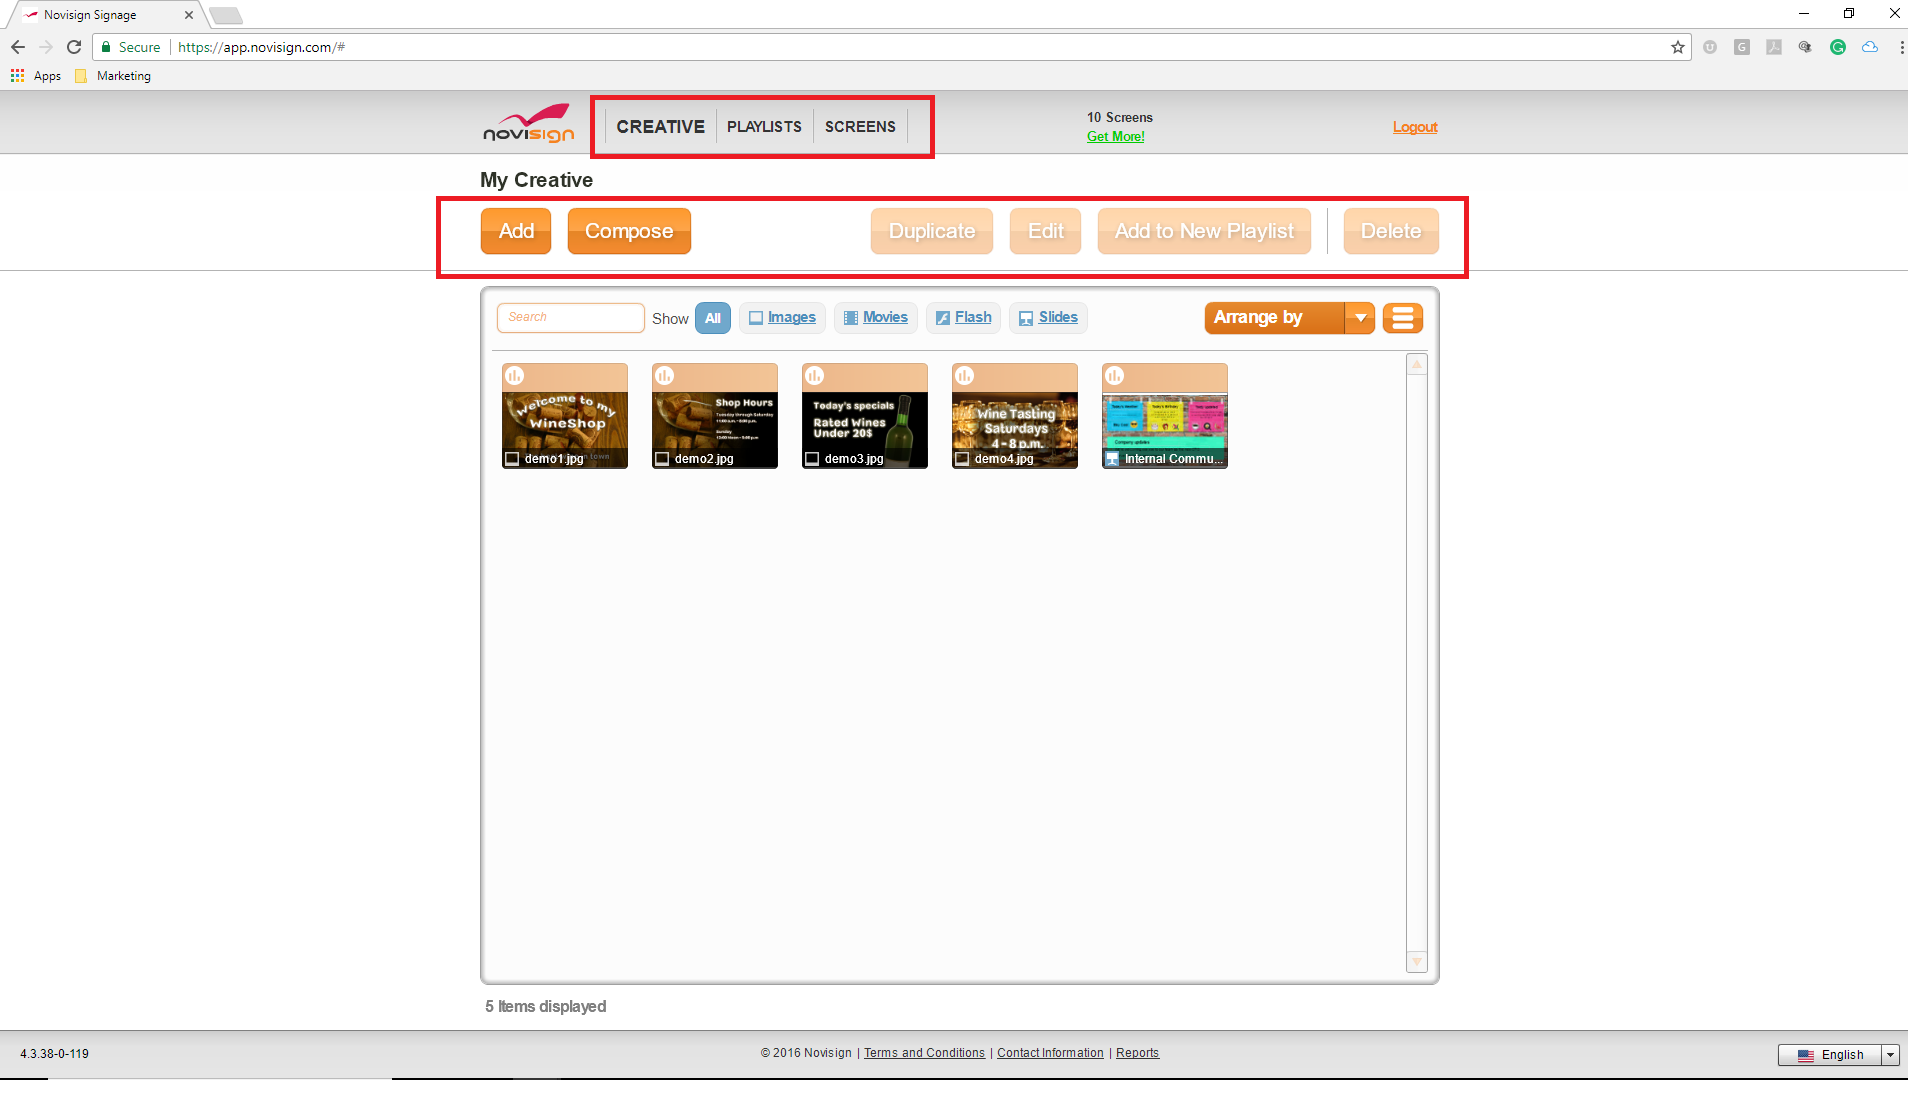This screenshot has width=1908, height=1116.
Task: Open Contact Information link
Action: tap(1050, 1053)
